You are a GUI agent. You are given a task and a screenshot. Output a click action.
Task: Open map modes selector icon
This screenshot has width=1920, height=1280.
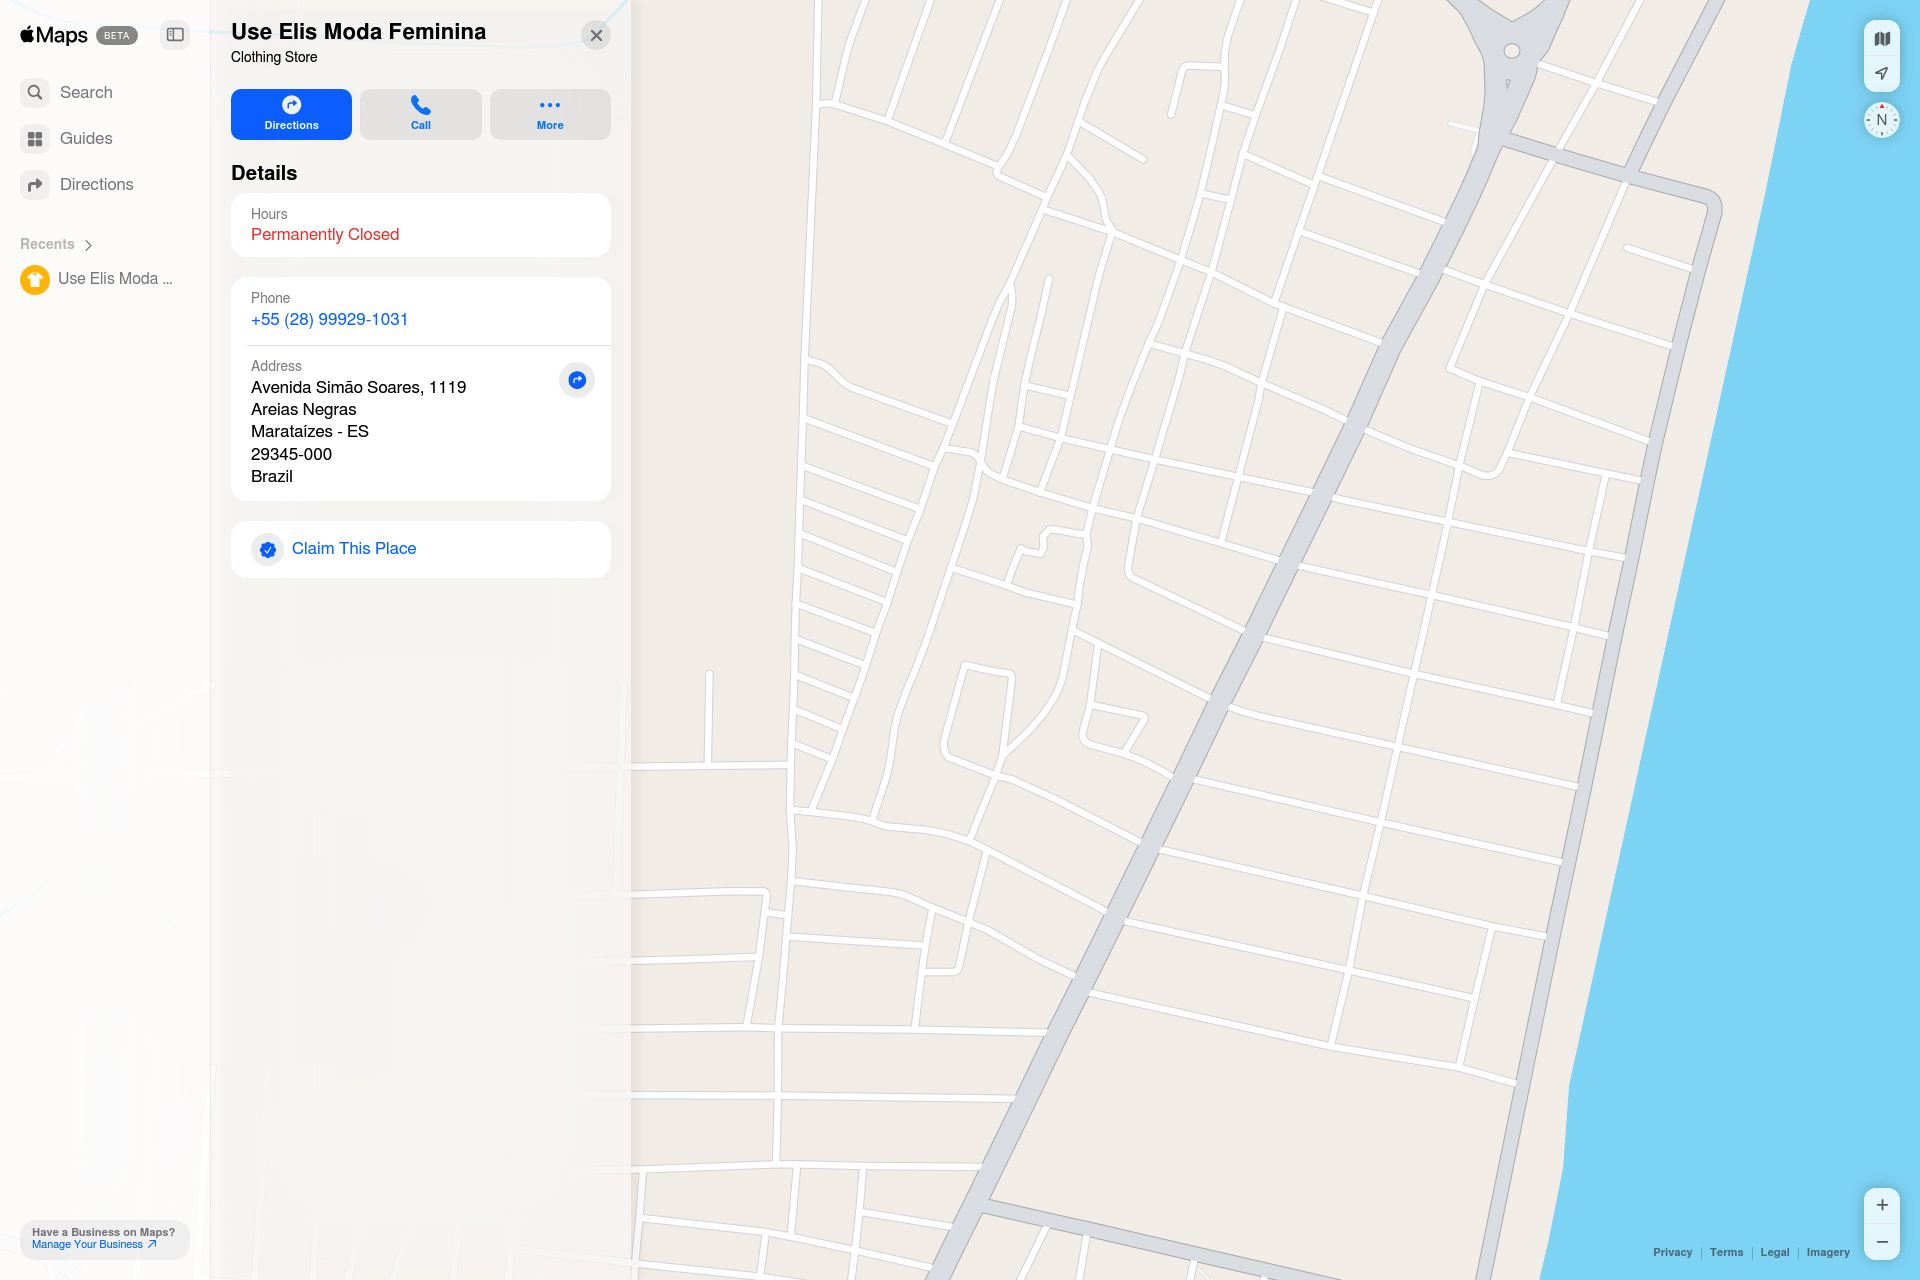tap(1882, 39)
